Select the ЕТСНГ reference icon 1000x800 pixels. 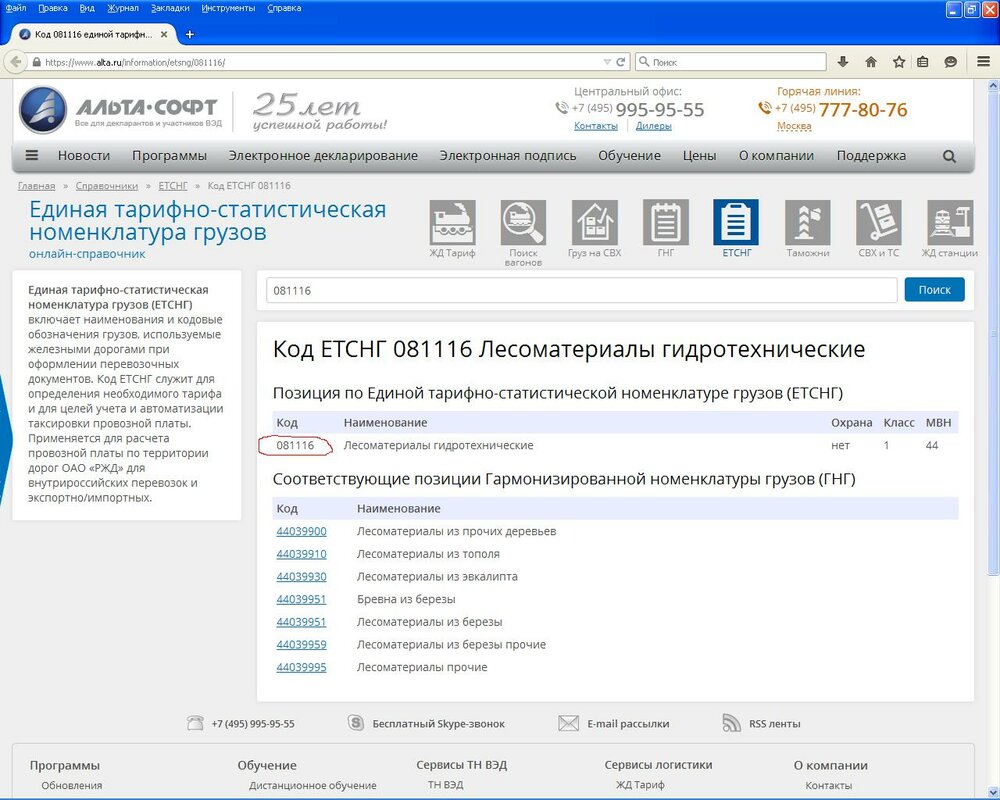(736, 222)
